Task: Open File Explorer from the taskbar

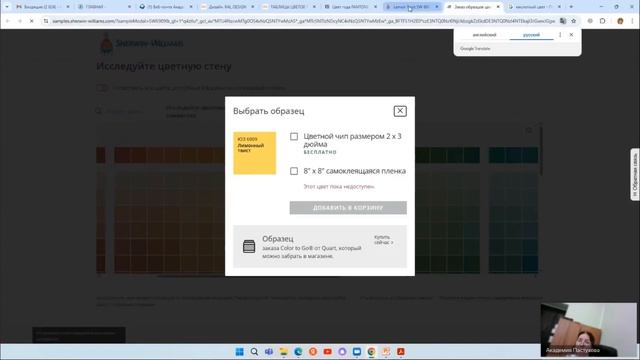Action: [x=284, y=351]
